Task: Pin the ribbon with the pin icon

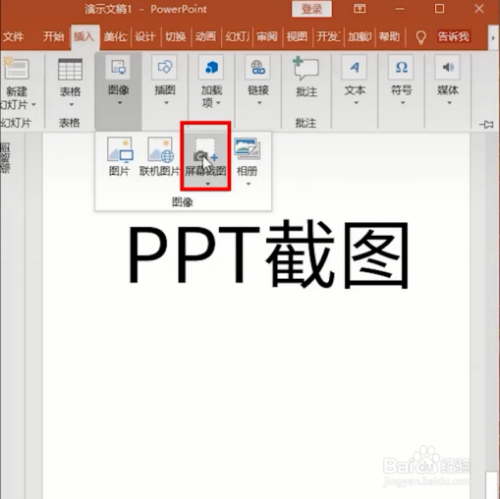Action: 486,125
